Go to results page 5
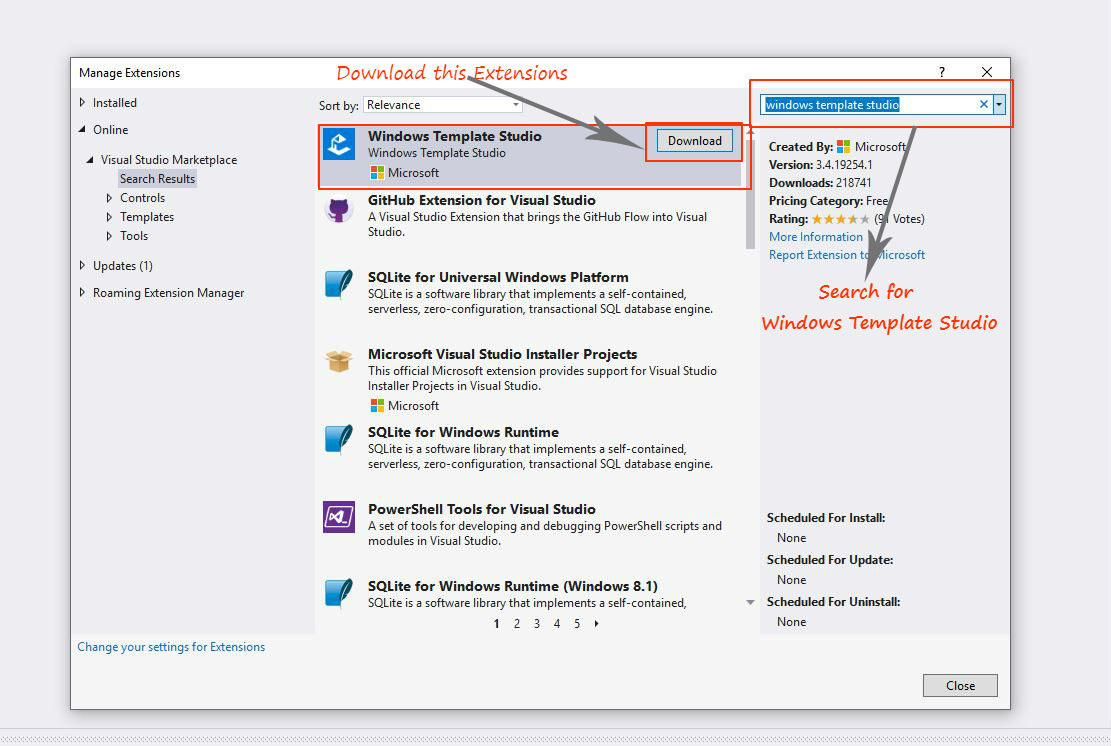 point(577,624)
